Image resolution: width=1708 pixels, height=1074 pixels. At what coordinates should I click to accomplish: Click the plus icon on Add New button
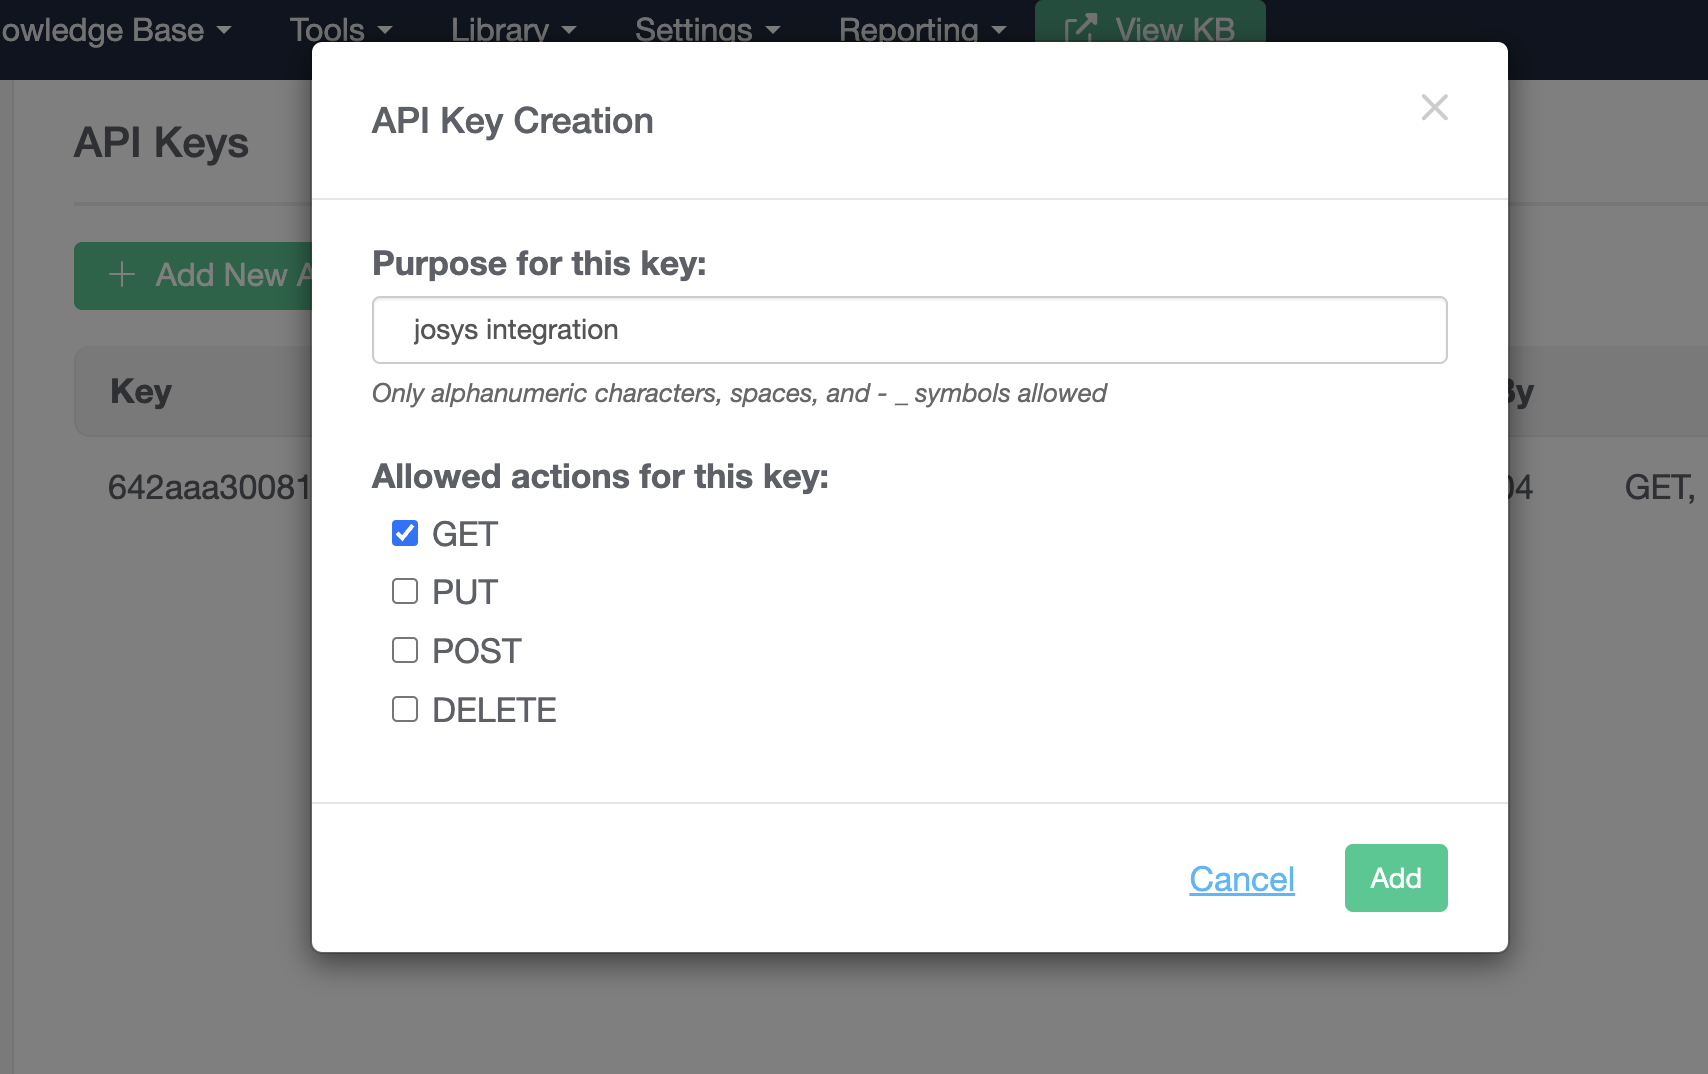(122, 275)
